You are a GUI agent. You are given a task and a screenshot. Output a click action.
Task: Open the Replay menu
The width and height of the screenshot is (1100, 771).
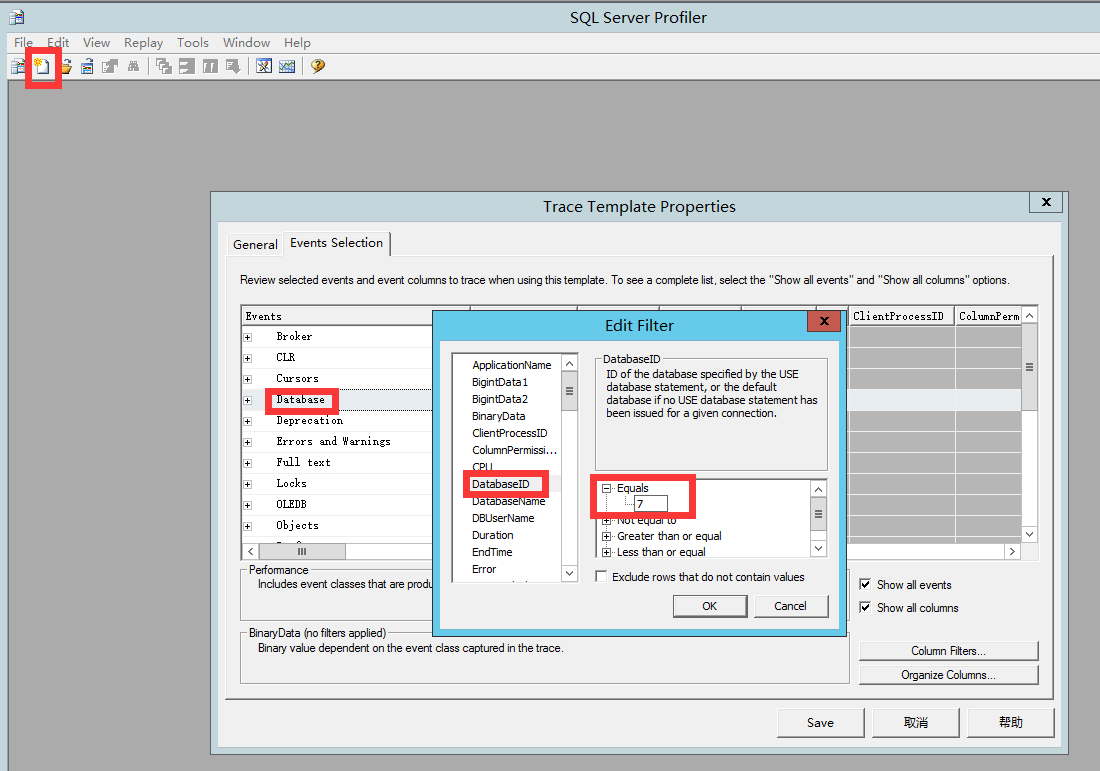(143, 43)
